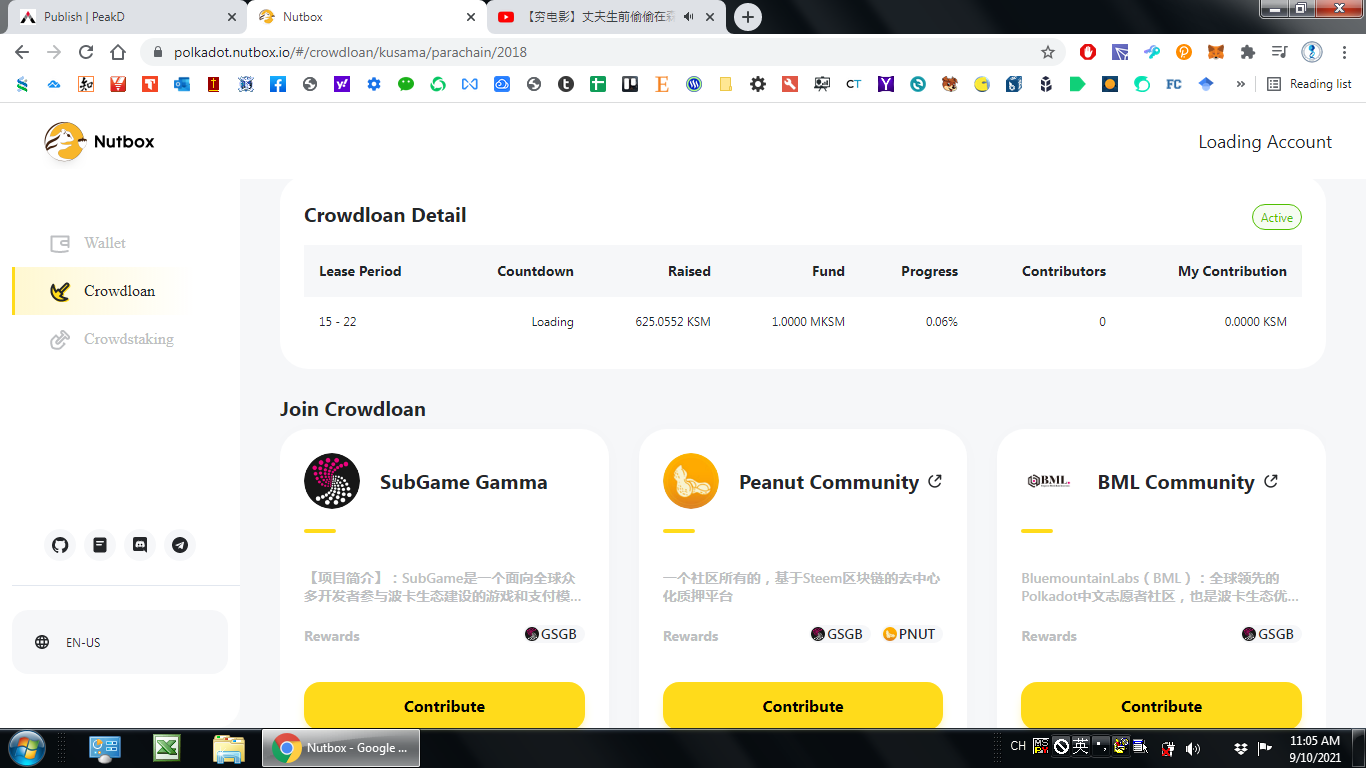Go to the Chrome home page
The width and height of the screenshot is (1366, 768).
[x=118, y=52]
